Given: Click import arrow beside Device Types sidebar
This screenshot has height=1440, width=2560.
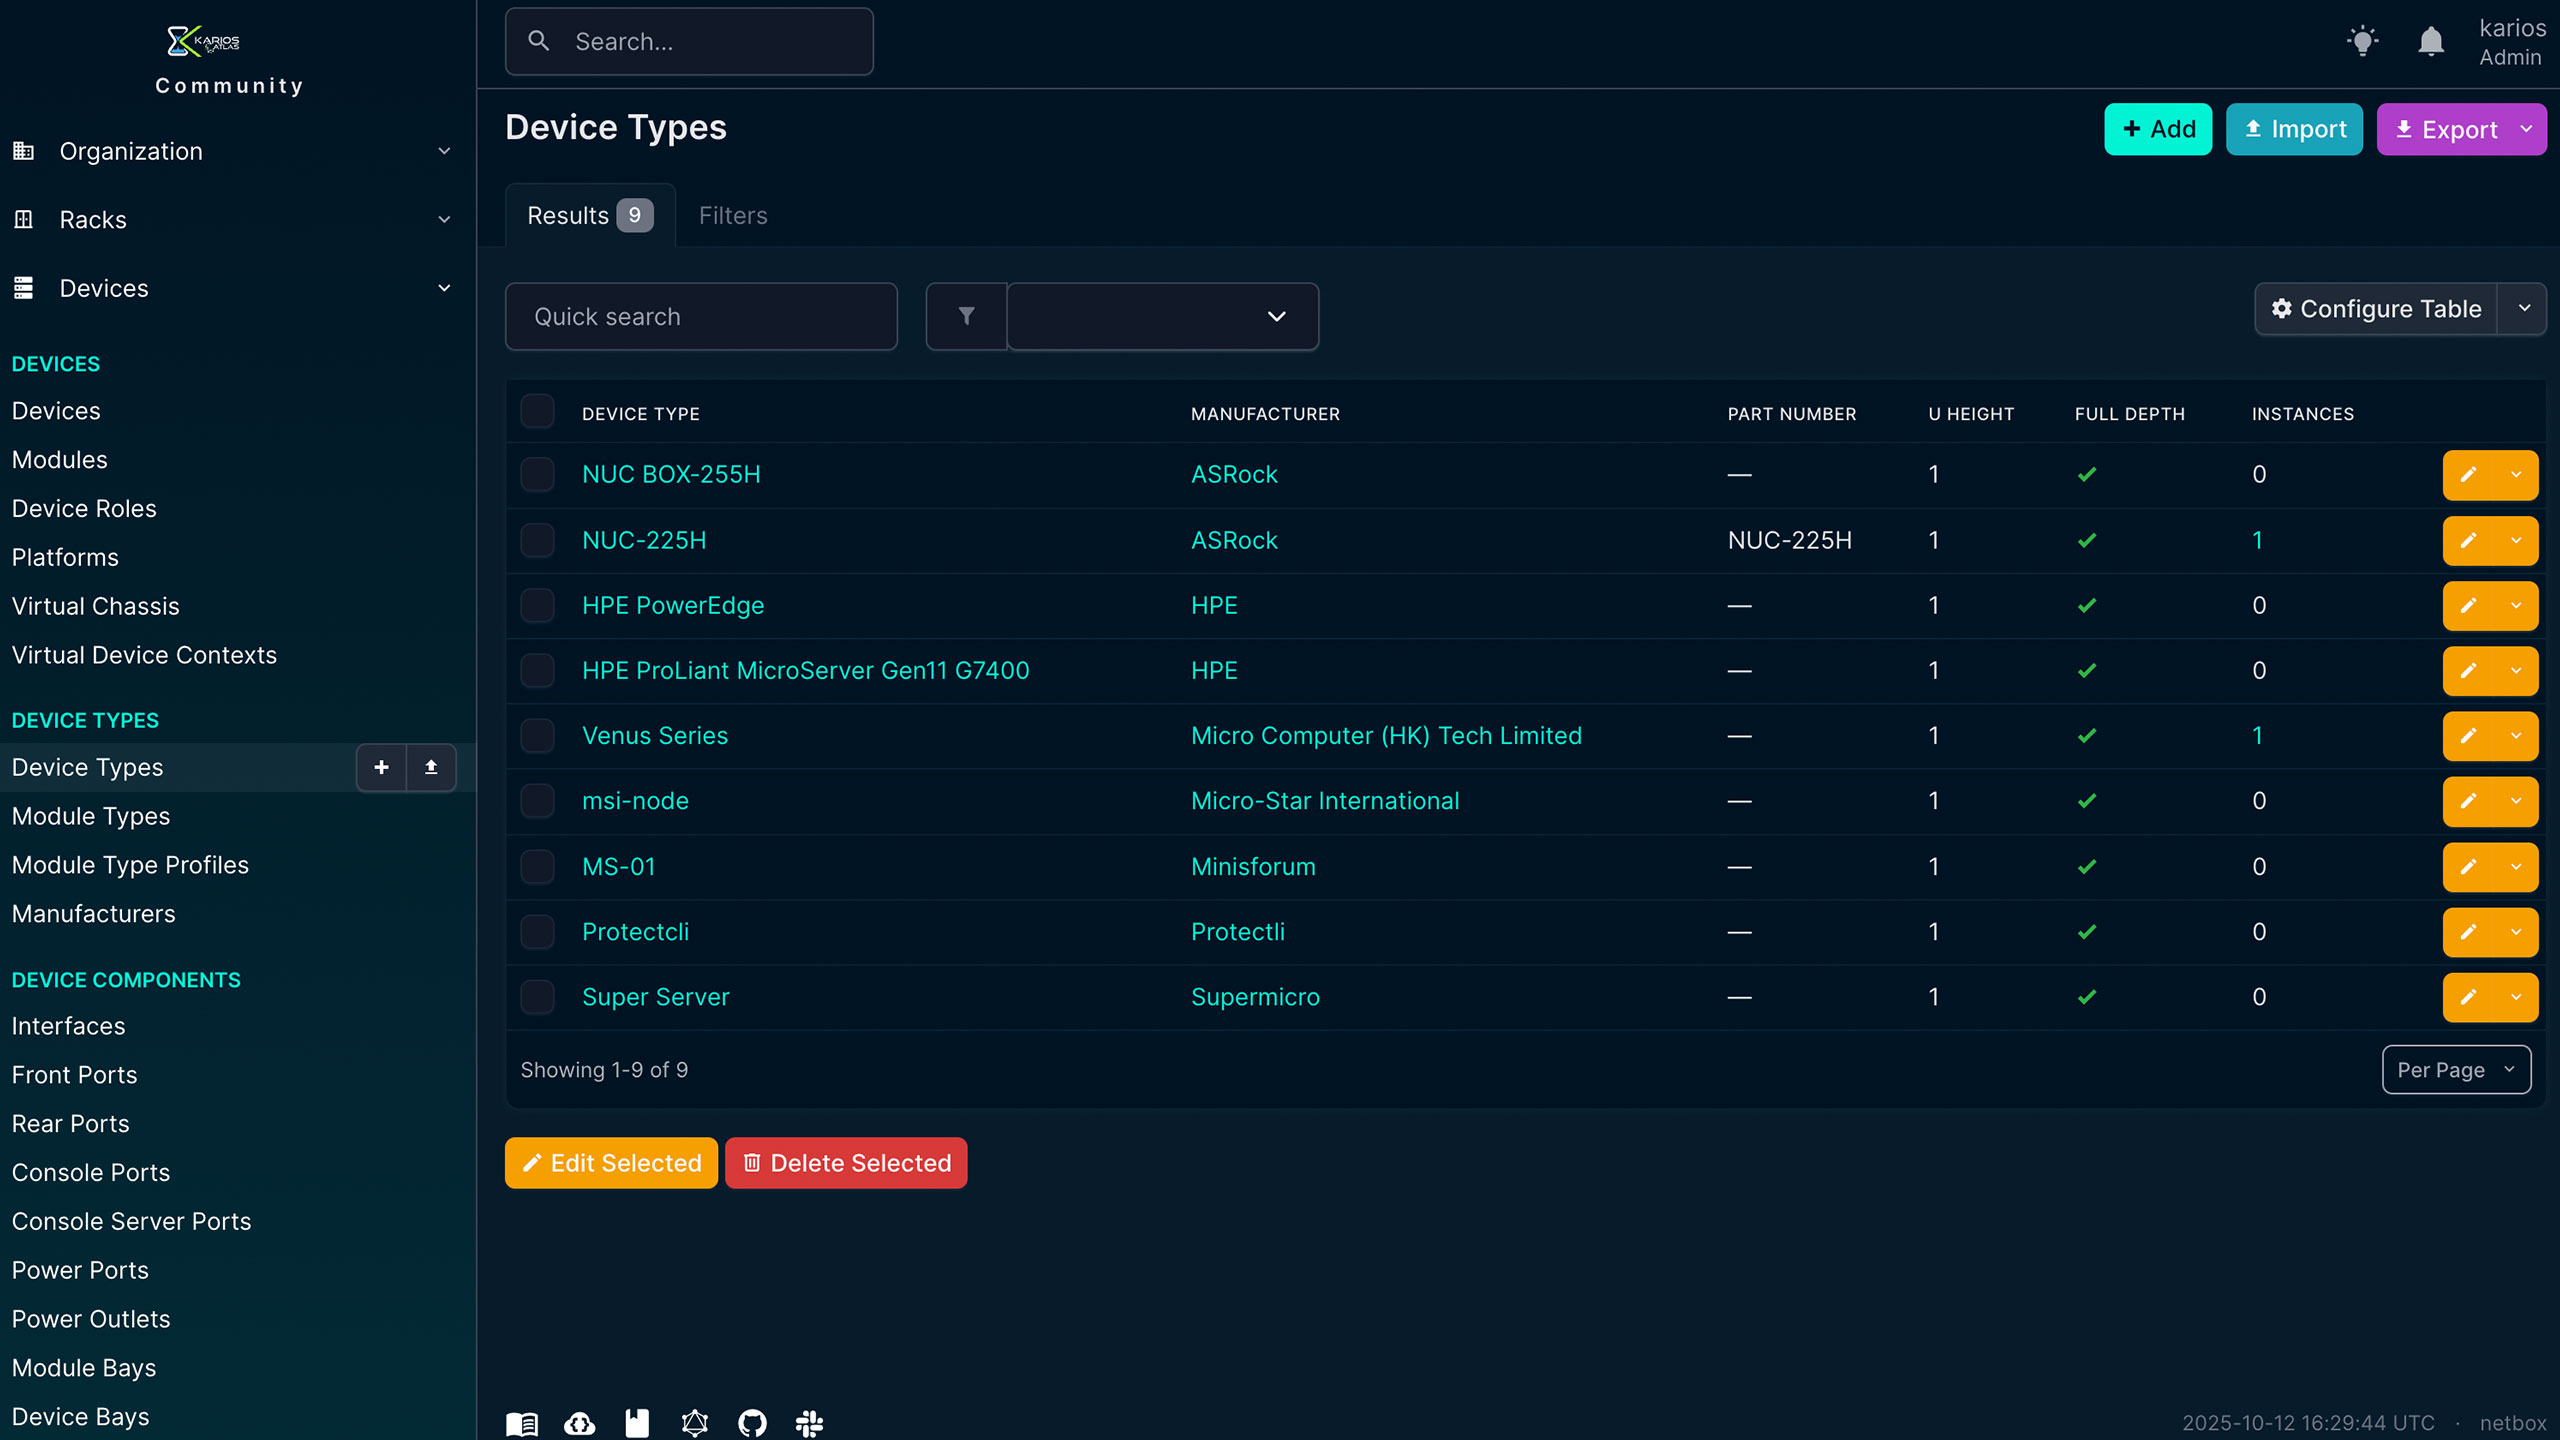Looking at the screenshot, I should click(x=431, y=767).
